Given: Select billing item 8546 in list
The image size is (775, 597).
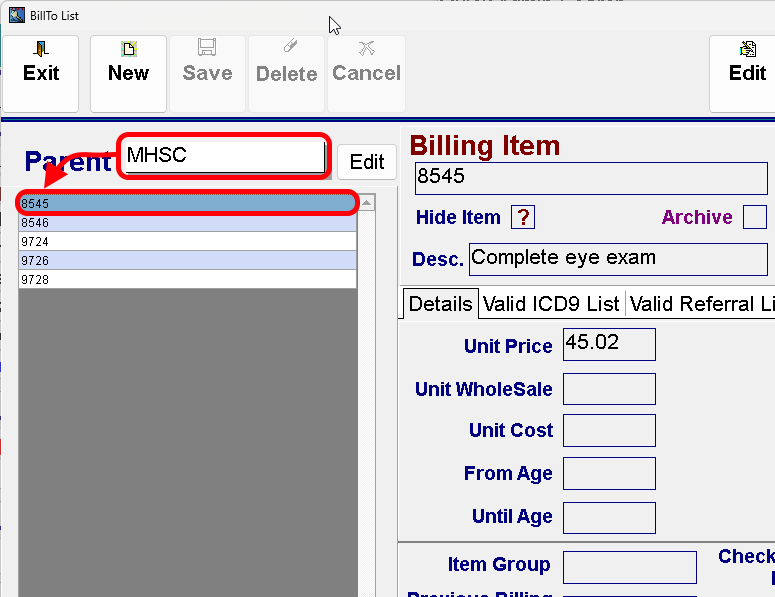Looking at the screenshot, I should pos(187,223).
